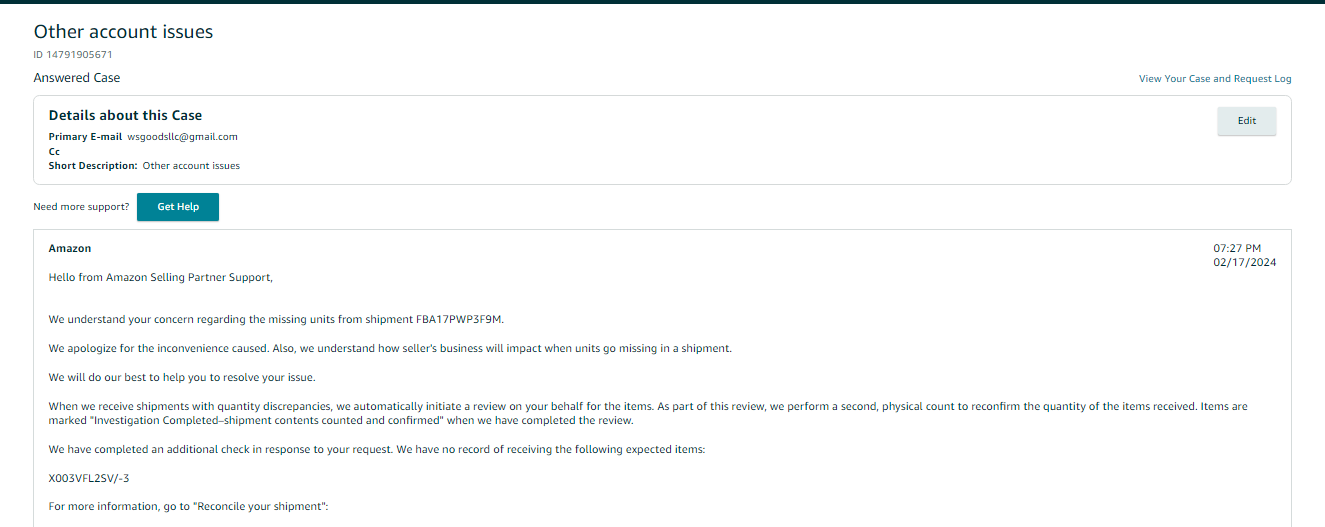Open View Your Case and Request Log
This screenshot has height=527, width=1325.
coord(1215,79)
